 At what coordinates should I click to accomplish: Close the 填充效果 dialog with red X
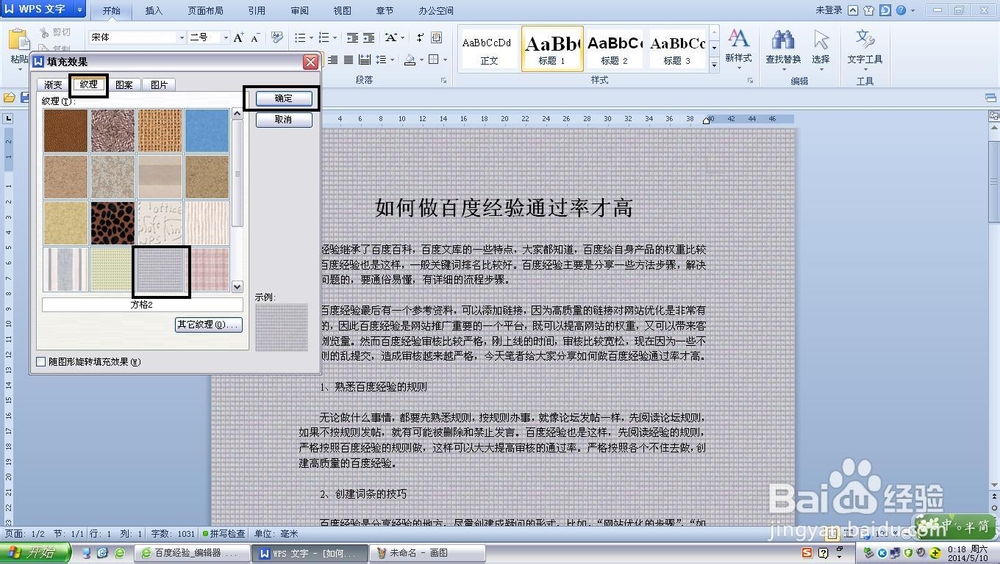(311, 62)
